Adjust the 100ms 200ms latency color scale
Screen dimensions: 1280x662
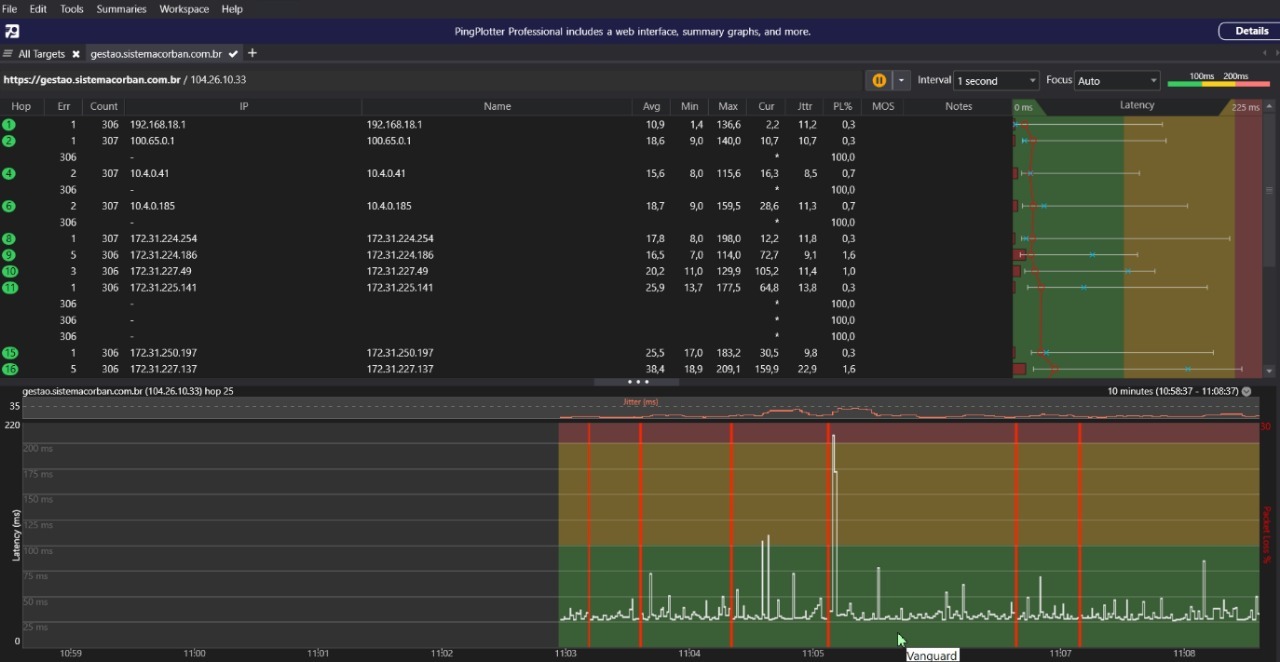(1218, 81)
